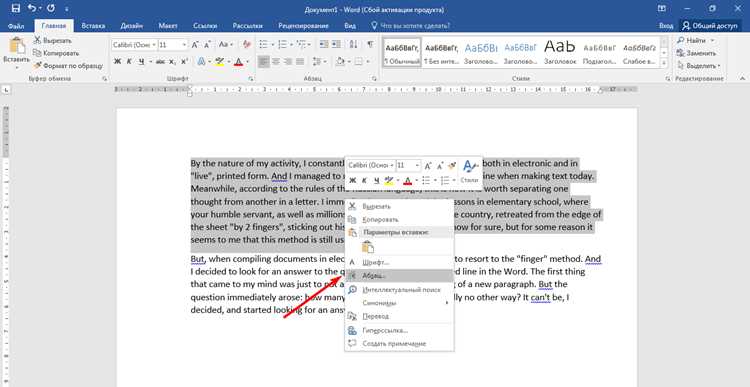750x387 pixels.
Task: Toggle Italic (К) on the mini toolbar
Action: click(364, 180)
